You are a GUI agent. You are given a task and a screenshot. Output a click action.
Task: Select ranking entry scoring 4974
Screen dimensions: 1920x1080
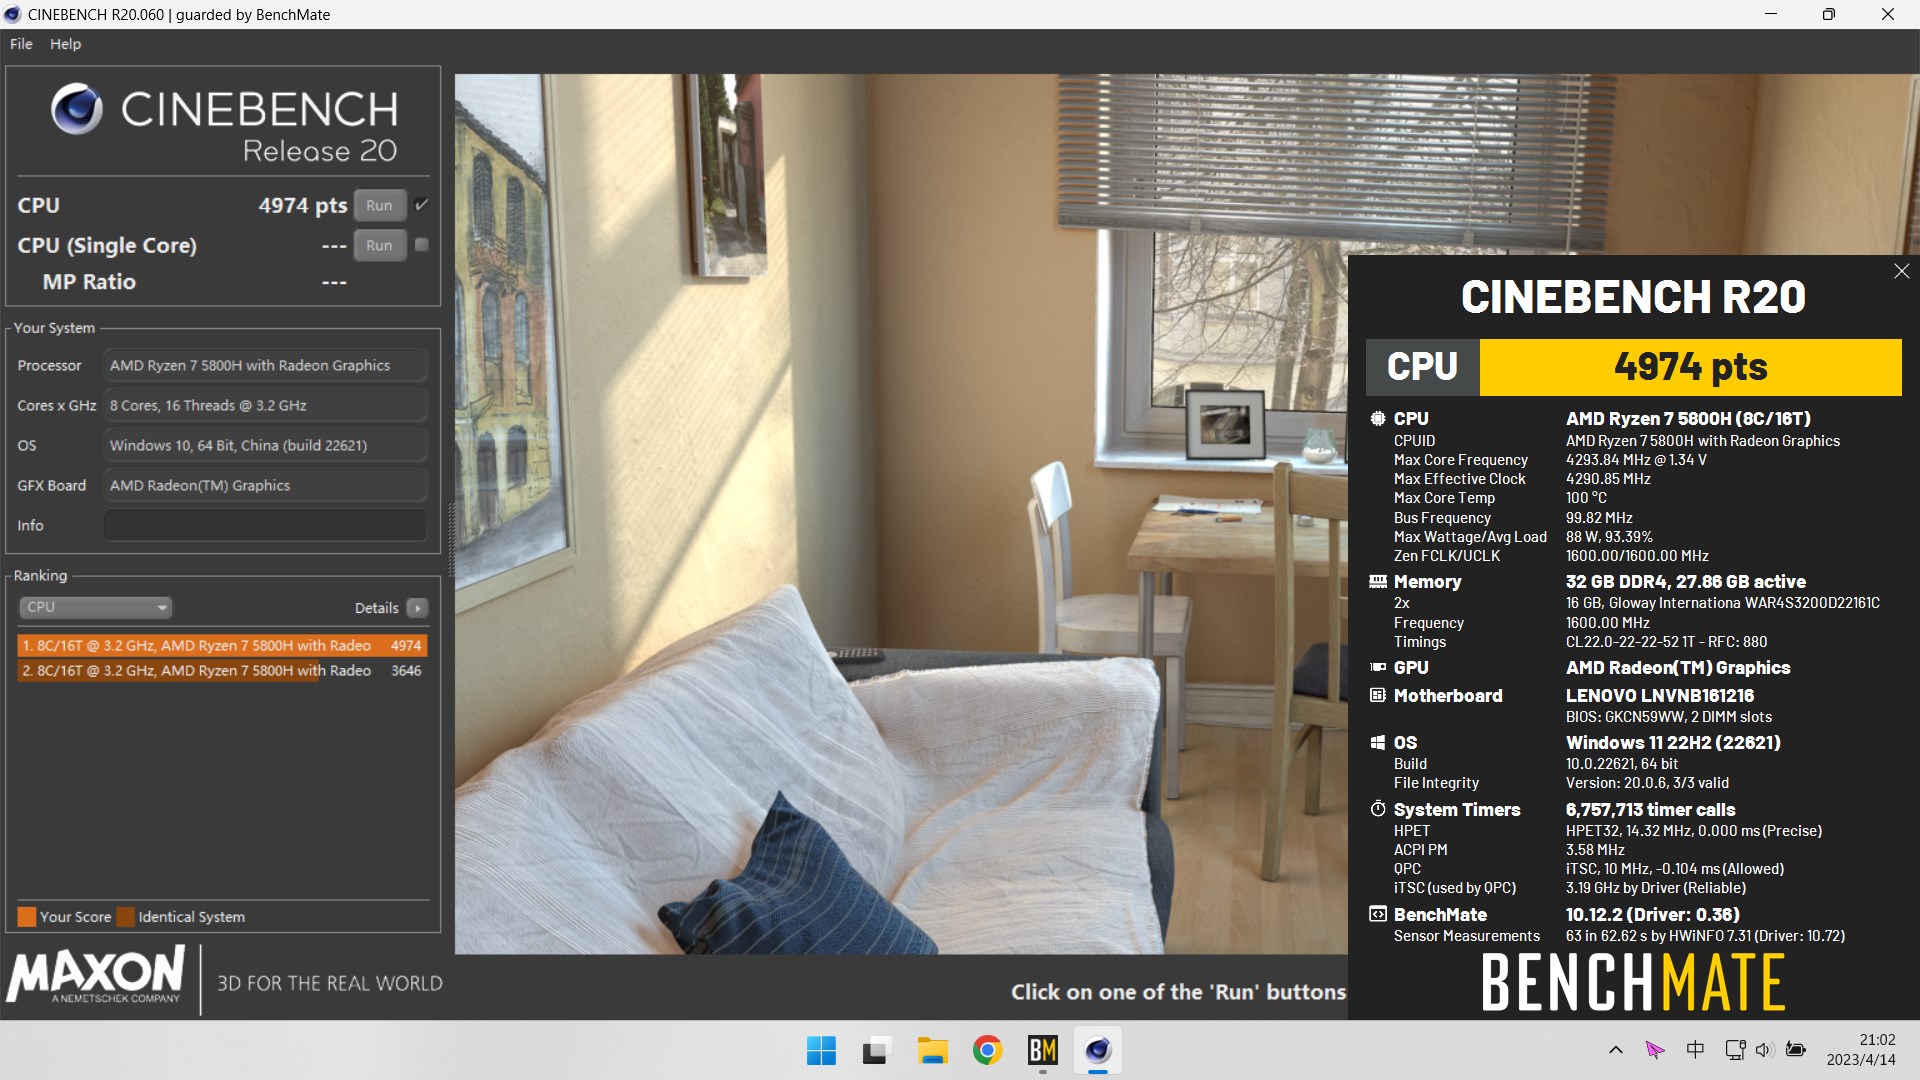point(222,646)
